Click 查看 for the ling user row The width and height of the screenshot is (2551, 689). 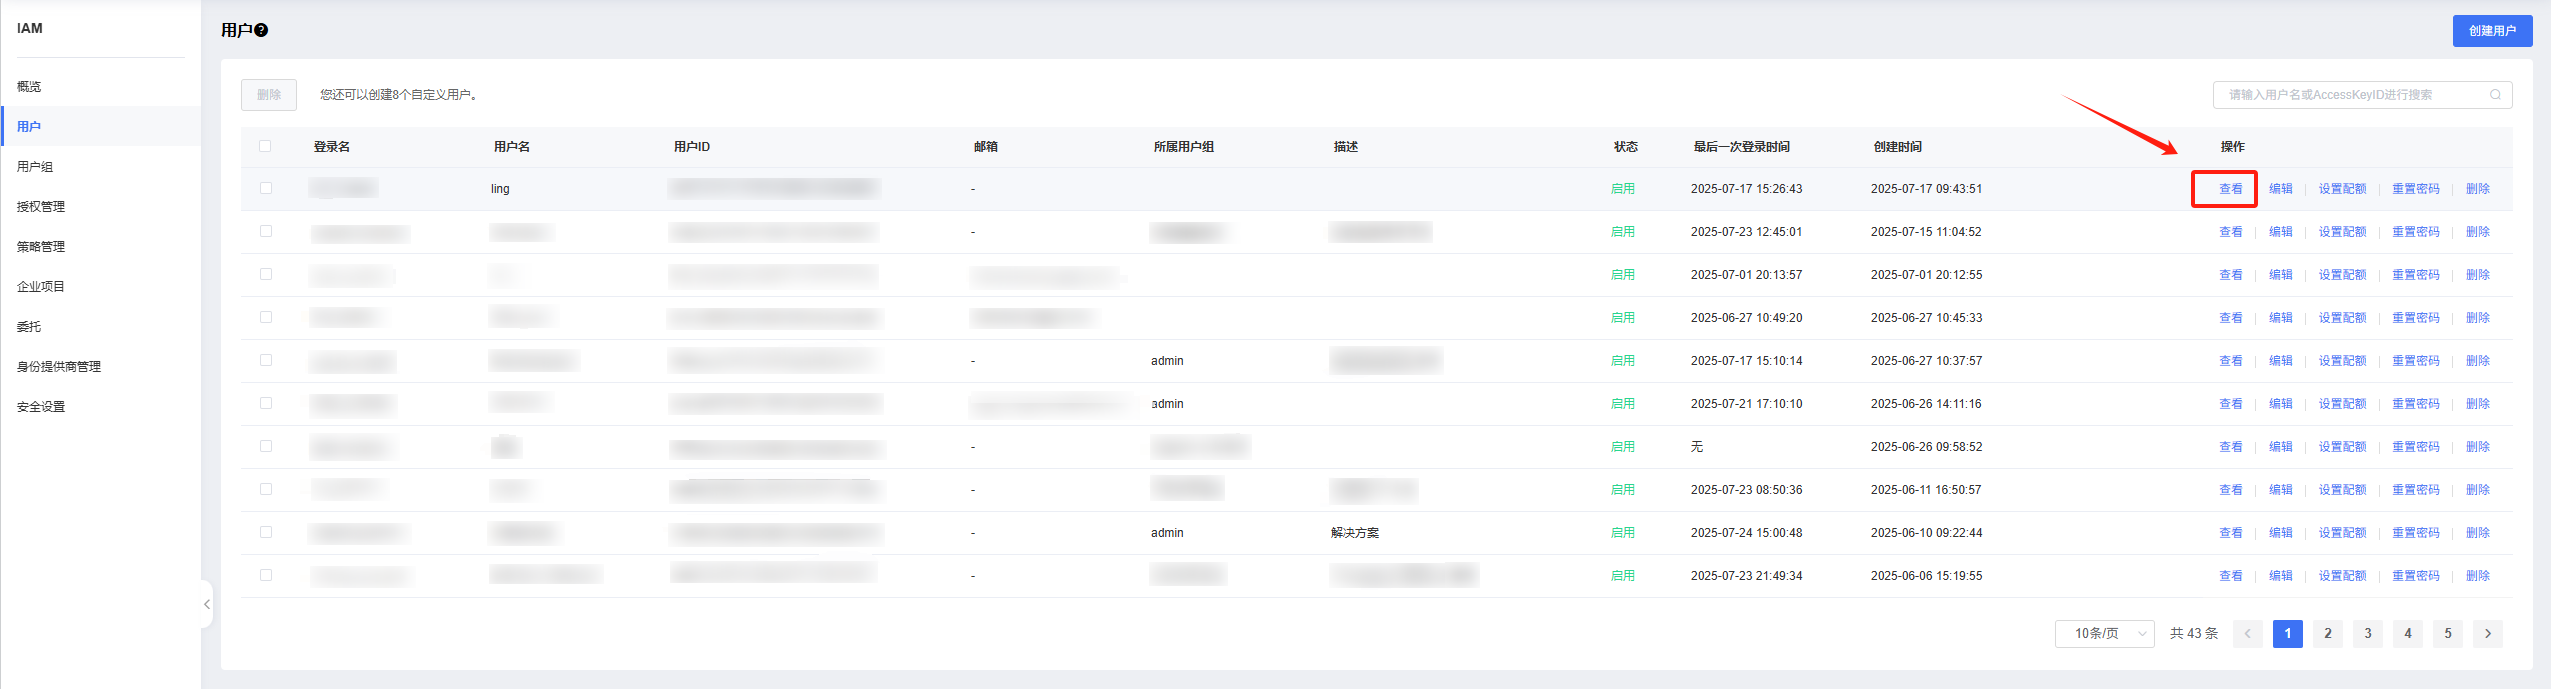tap(2230, 189)
